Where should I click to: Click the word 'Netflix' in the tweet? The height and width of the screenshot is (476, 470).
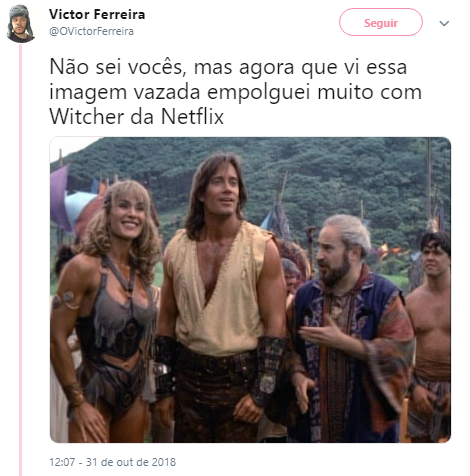coord(192,117)
